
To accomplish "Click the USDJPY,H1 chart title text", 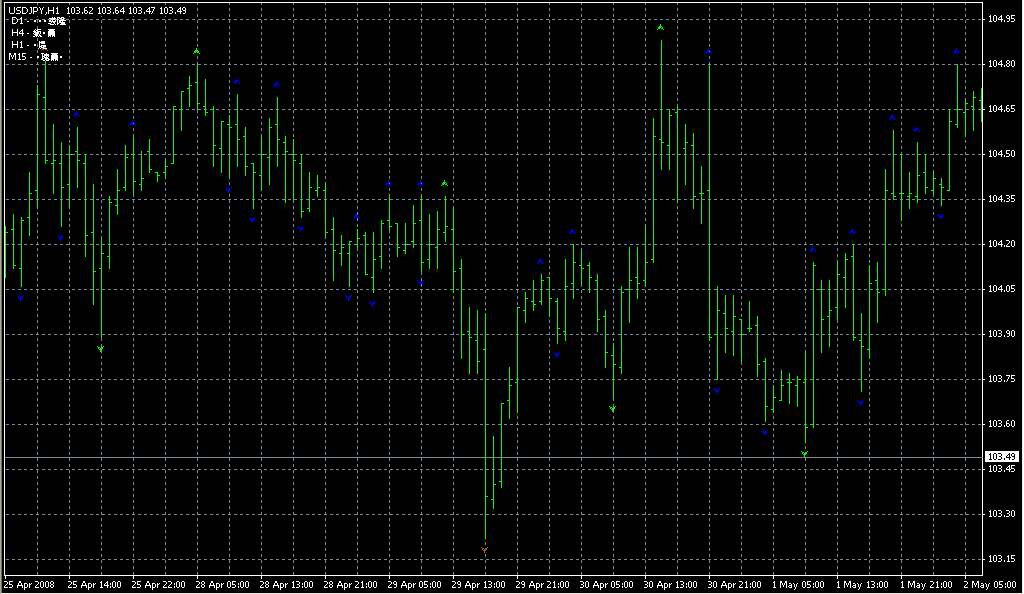I will [x=35, y=9].
